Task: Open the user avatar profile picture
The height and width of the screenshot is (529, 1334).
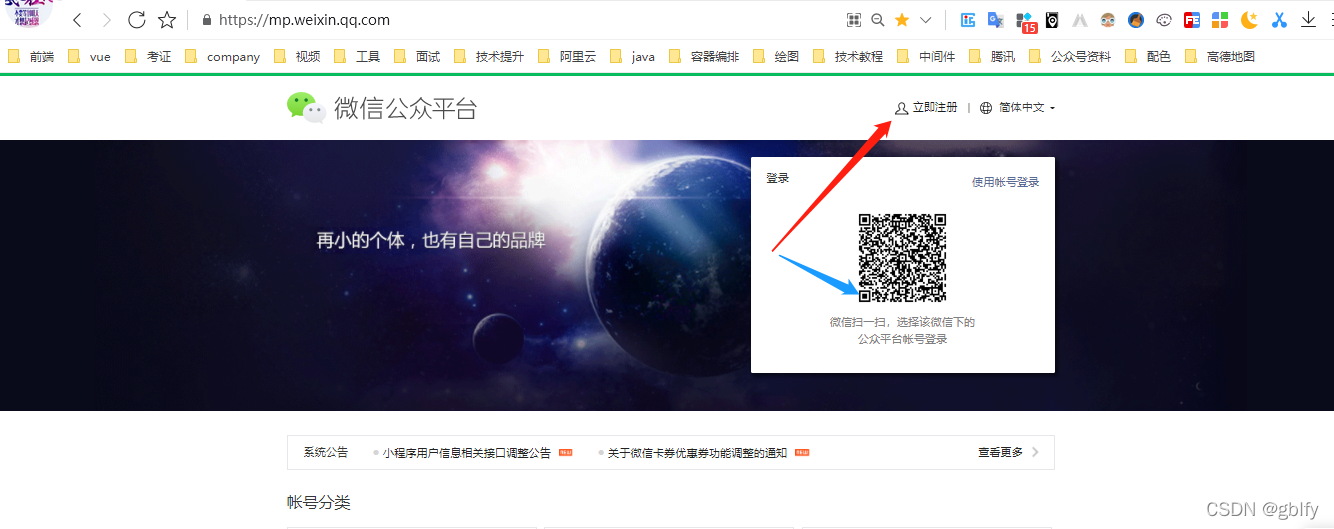Action: click(28, 14)
